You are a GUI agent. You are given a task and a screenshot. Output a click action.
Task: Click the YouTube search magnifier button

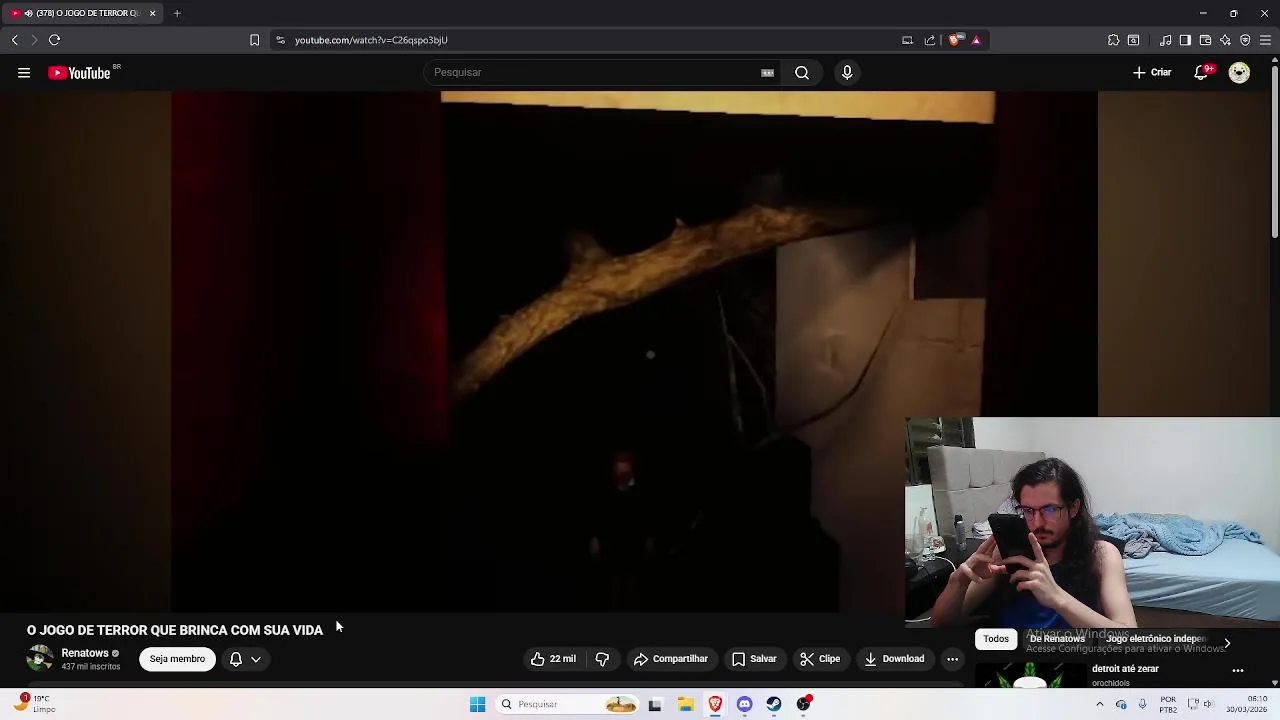pos(802,72)
